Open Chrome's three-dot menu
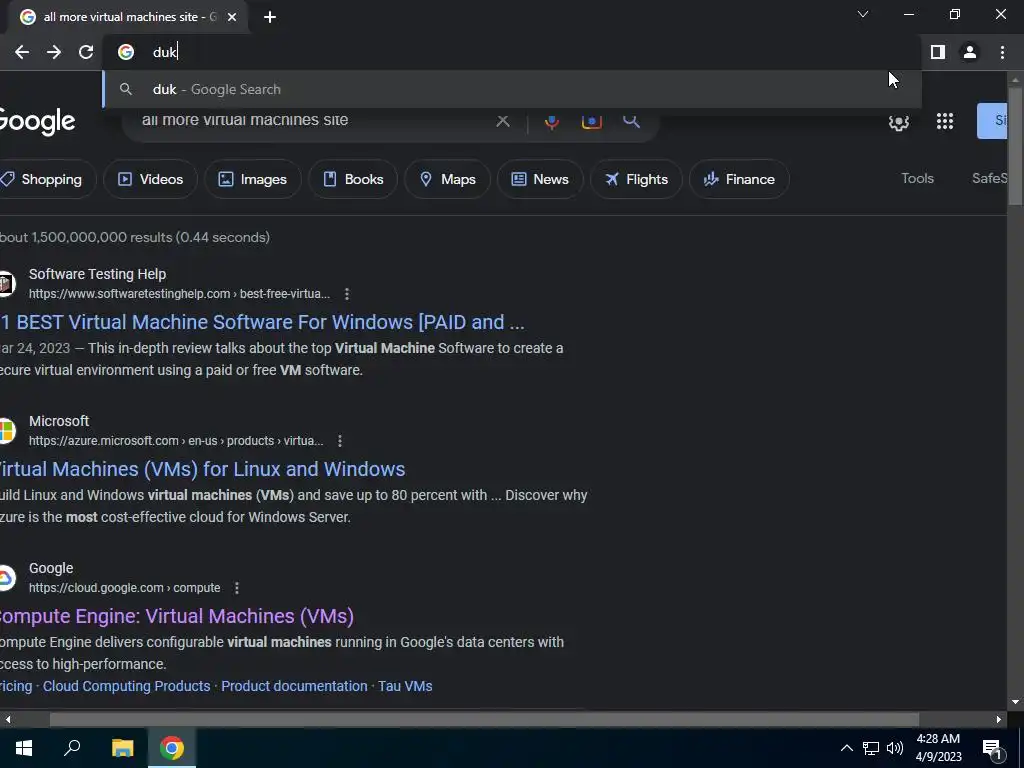 click(1002, 52)
